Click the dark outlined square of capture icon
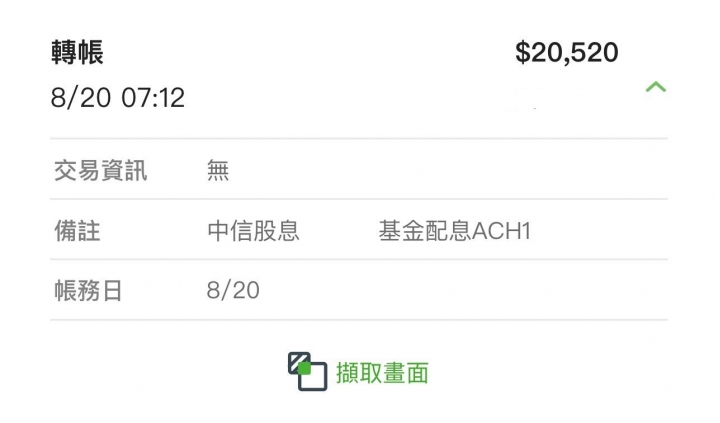This screenshot has width=720, height=423. pyautogui.click(x=313, y=377)
